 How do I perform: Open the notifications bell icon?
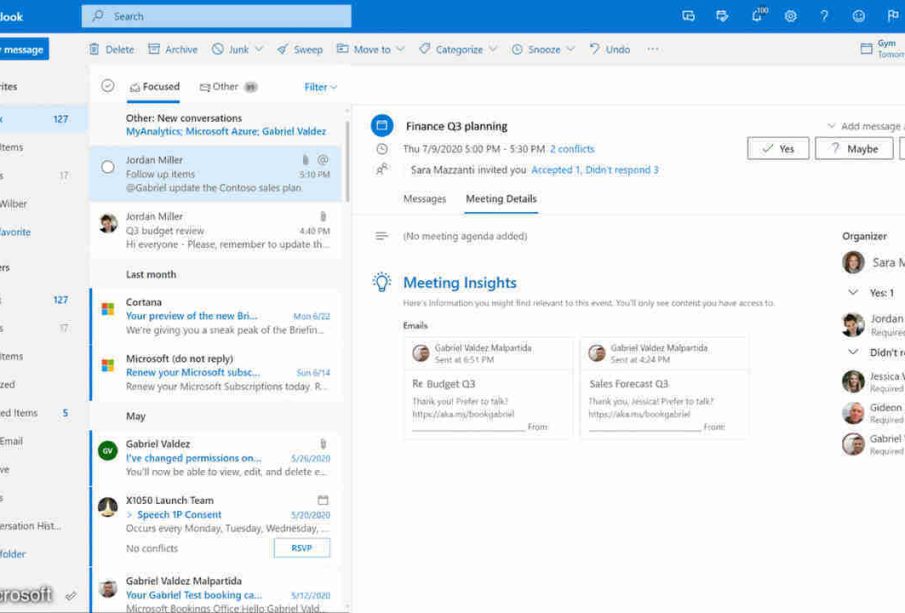757,16
